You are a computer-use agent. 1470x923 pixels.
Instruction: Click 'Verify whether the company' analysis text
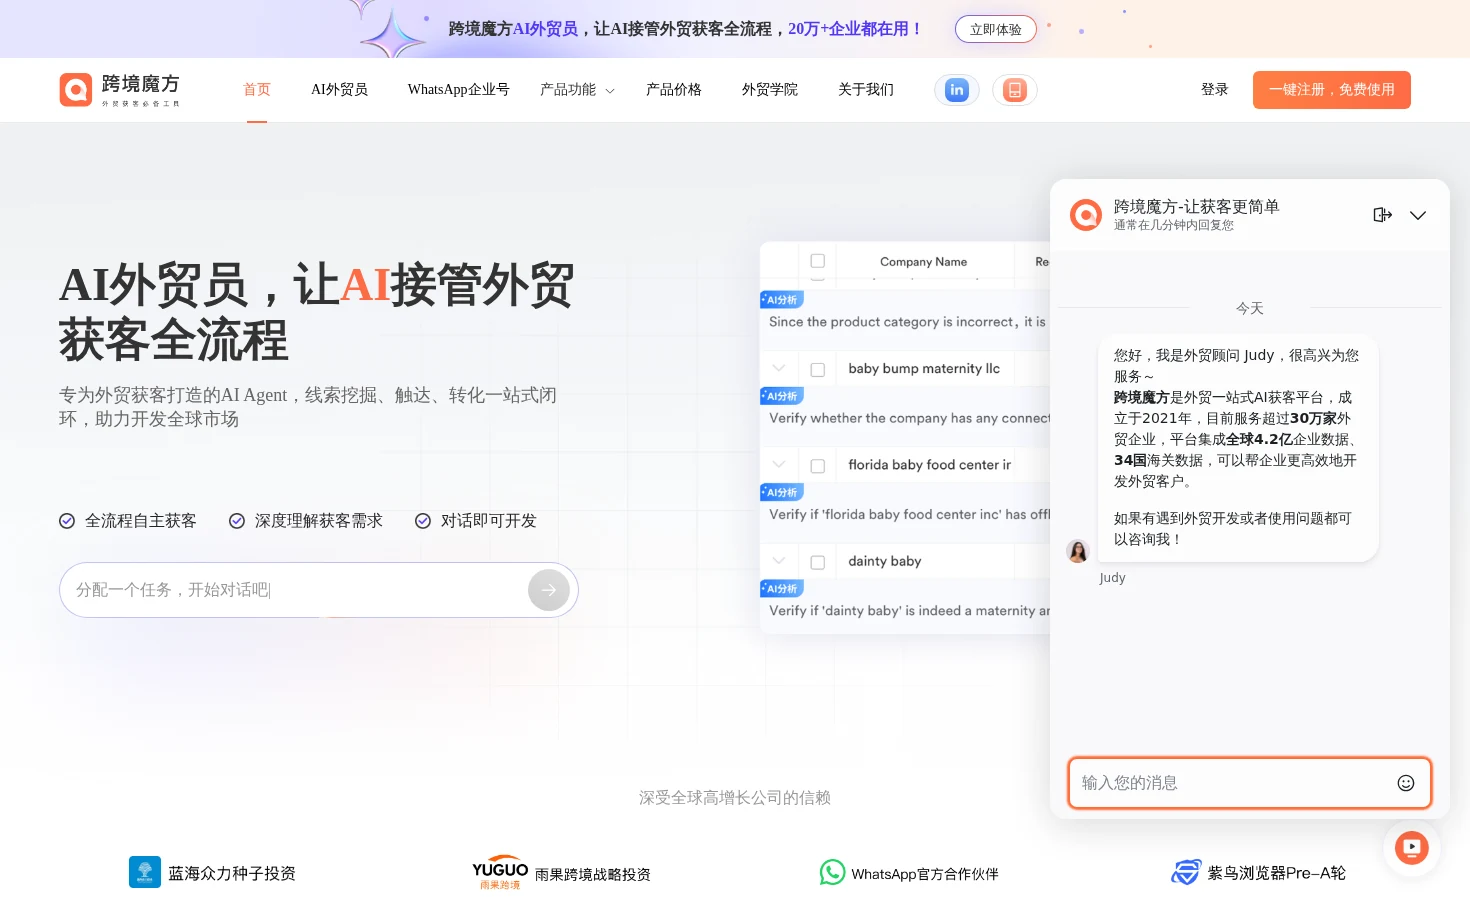pos(910,418)
